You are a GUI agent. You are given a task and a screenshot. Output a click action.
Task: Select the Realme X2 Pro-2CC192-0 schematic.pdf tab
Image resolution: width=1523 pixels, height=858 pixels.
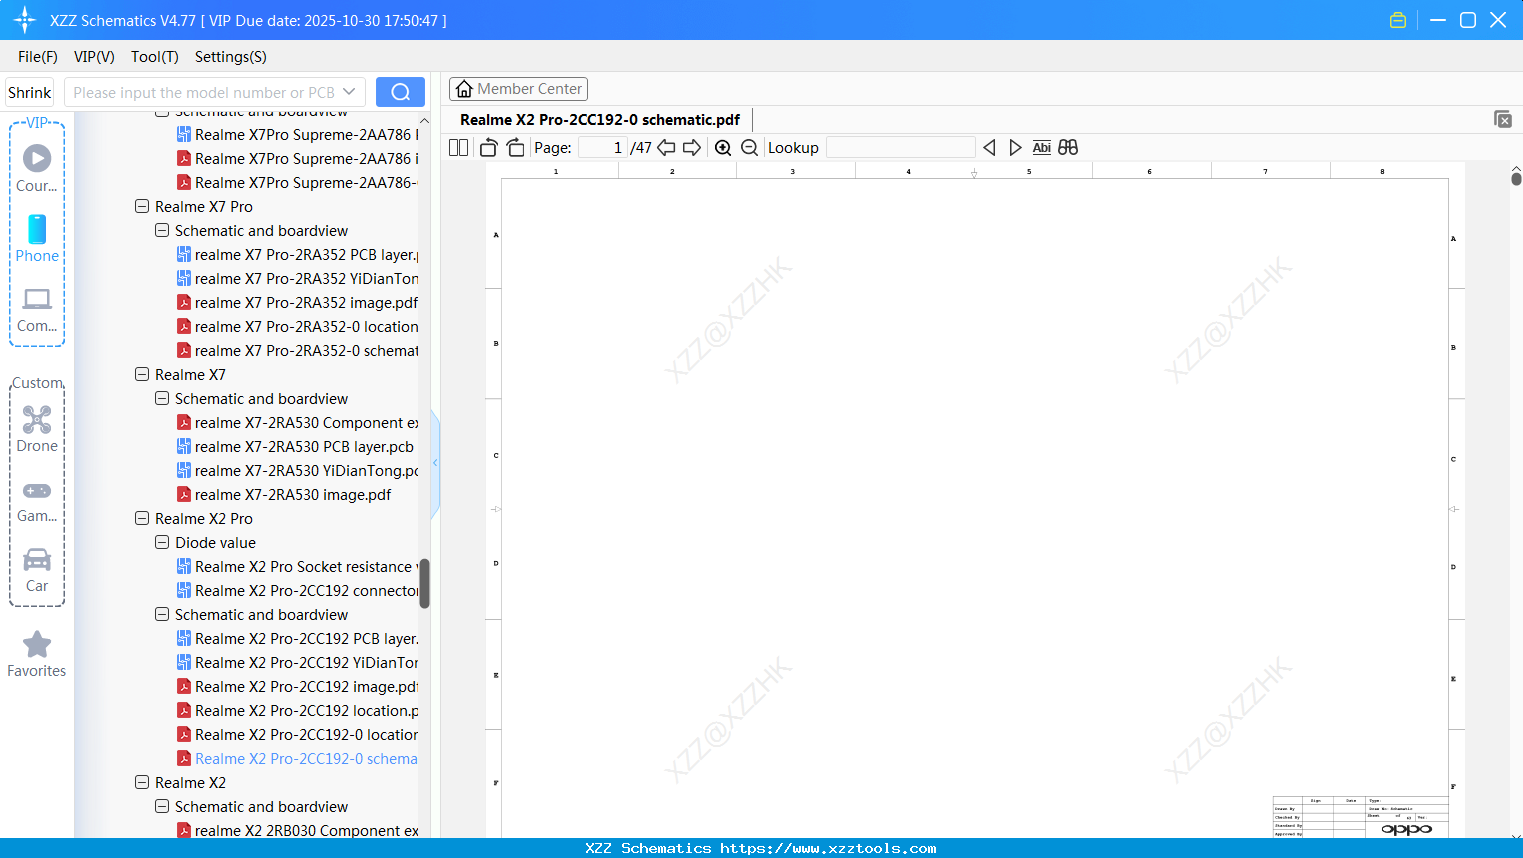(600, 120)
